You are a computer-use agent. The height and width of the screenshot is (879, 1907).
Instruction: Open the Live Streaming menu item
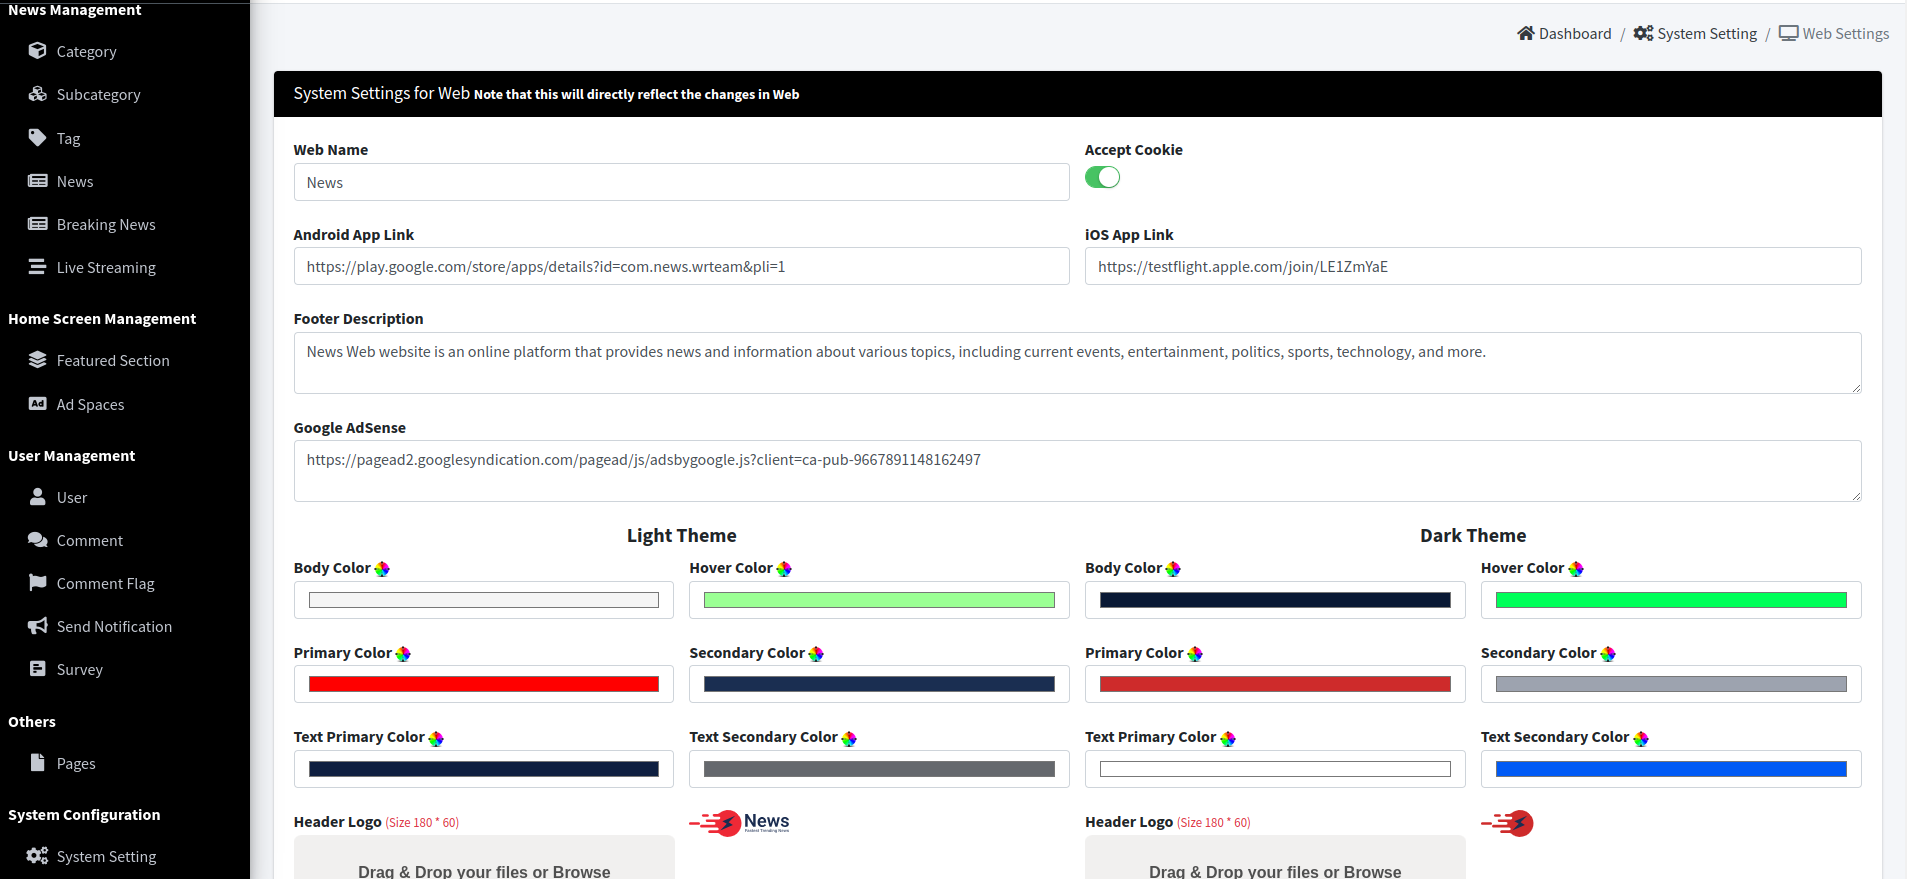[106, 268]
